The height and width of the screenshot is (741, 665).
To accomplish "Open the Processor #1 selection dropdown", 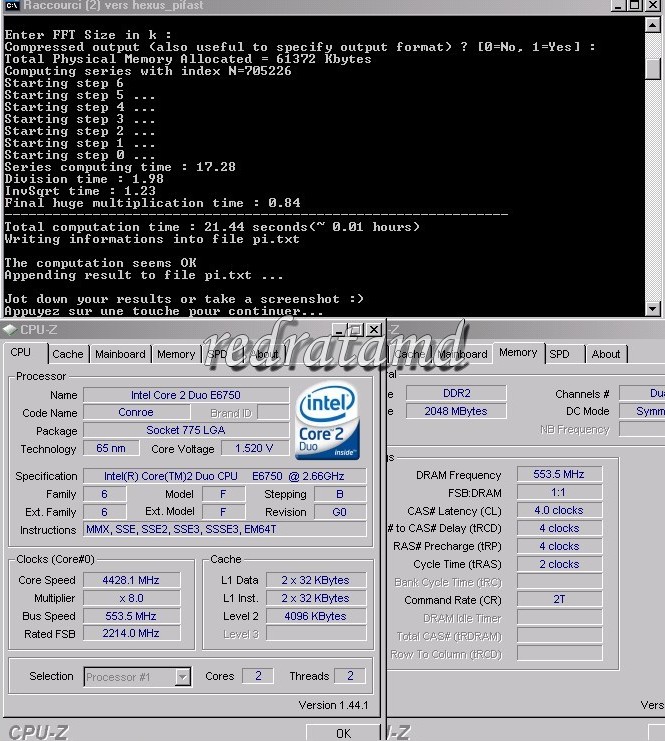I will 183,677.
